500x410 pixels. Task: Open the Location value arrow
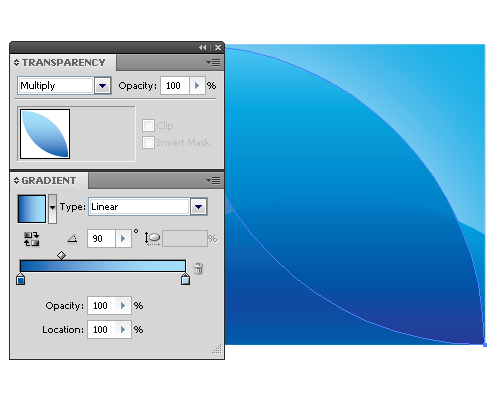(x=123, y=330)
